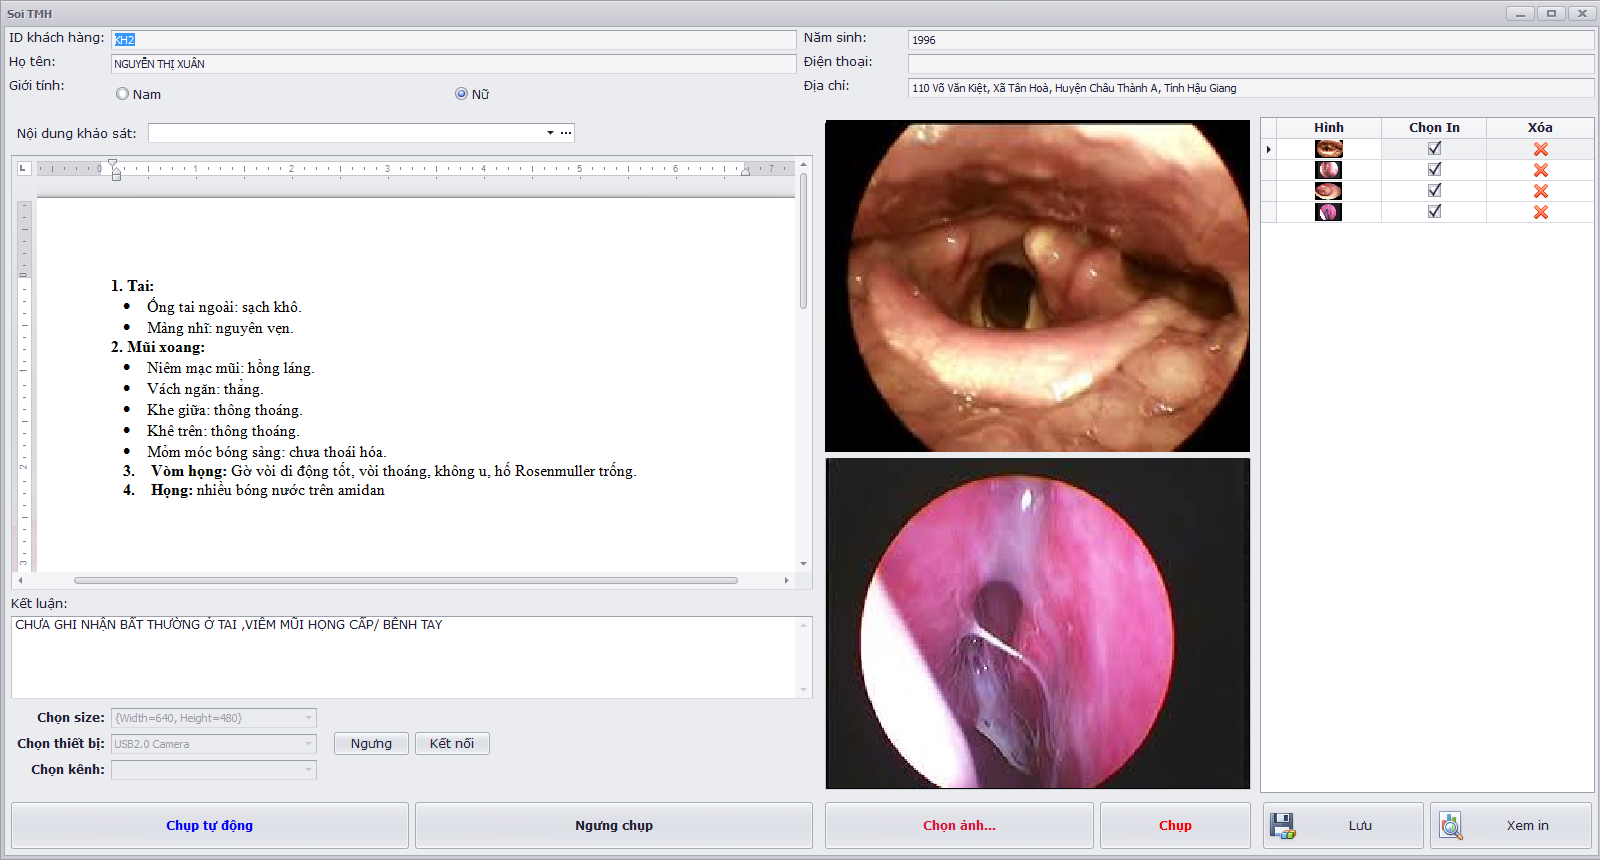Delete the fourth image with red X
Image resolution: width=1600 pixels, height=860 pixels.
(x=1540, y=212)
